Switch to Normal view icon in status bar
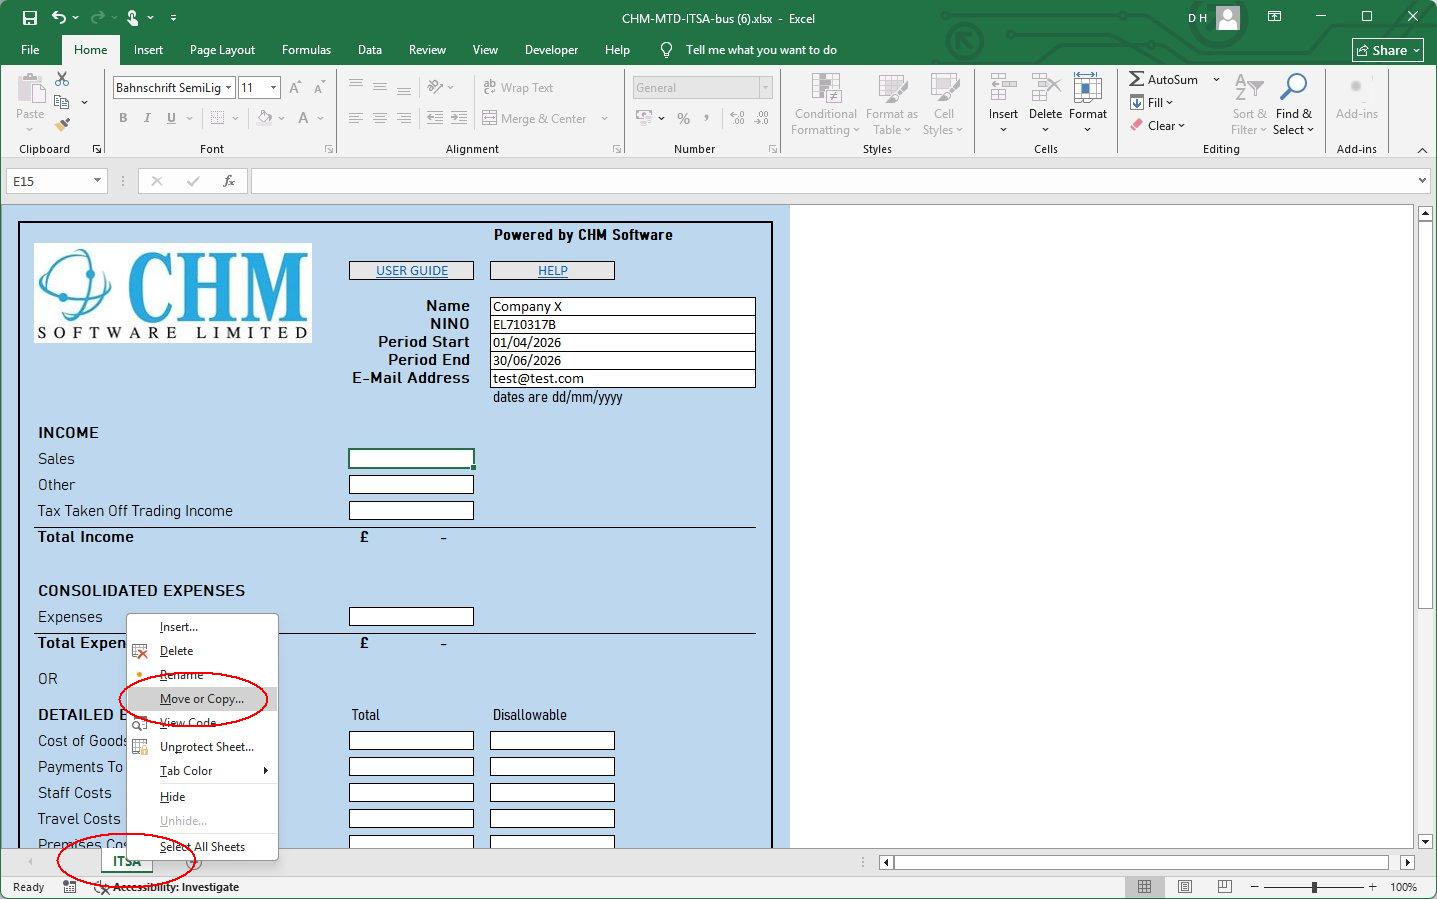Image resolution: width=1437 pixels, height=899 pixels. click(x=1145, y=887)
